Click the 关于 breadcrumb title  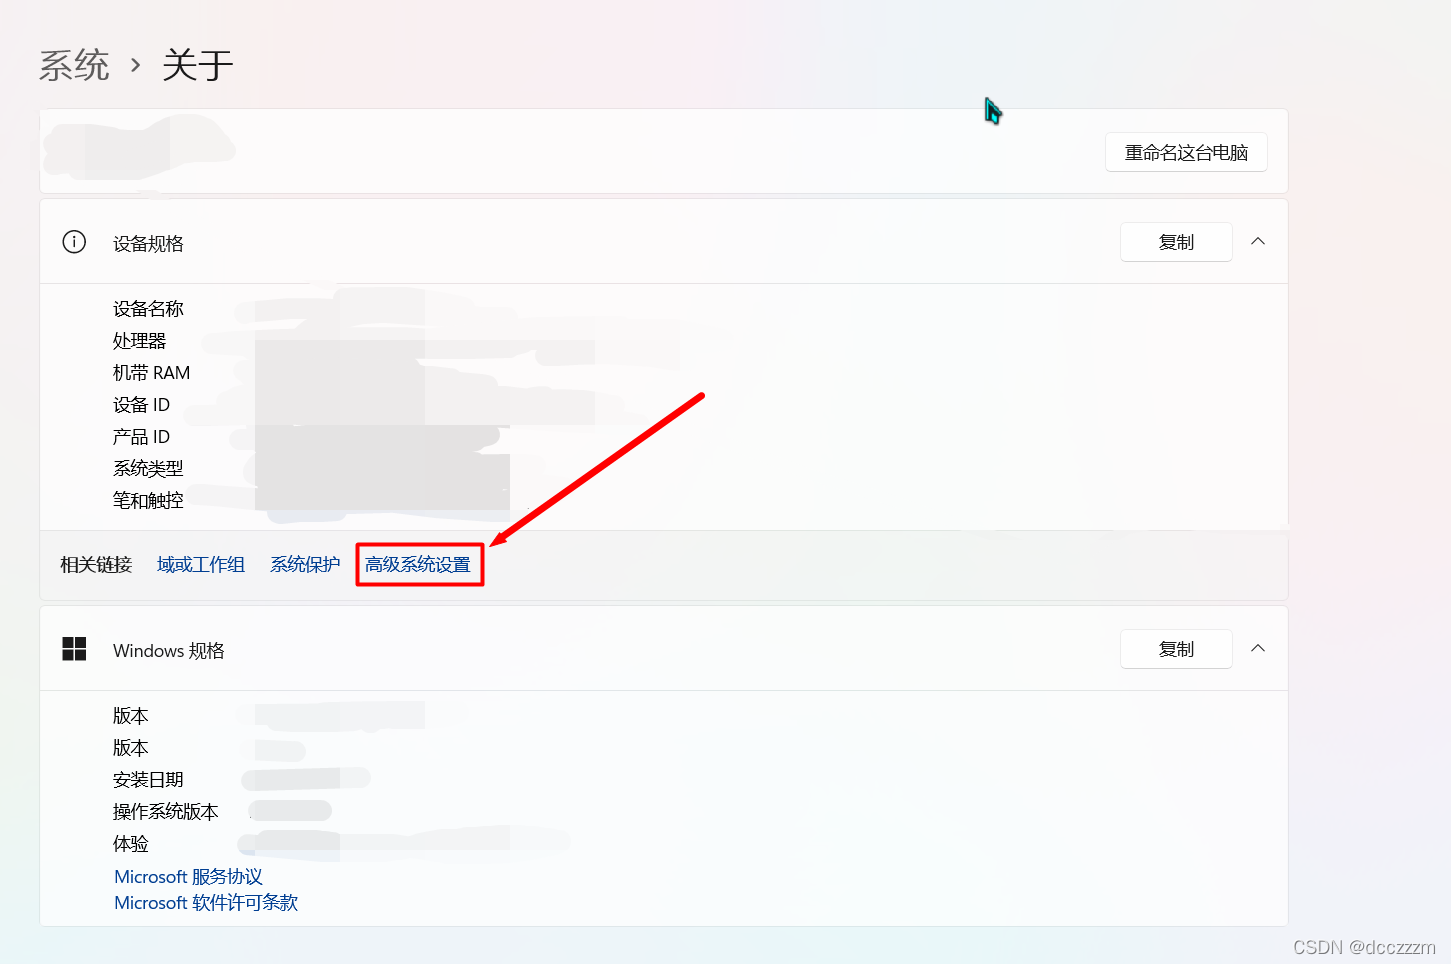[x=198, y=66]
